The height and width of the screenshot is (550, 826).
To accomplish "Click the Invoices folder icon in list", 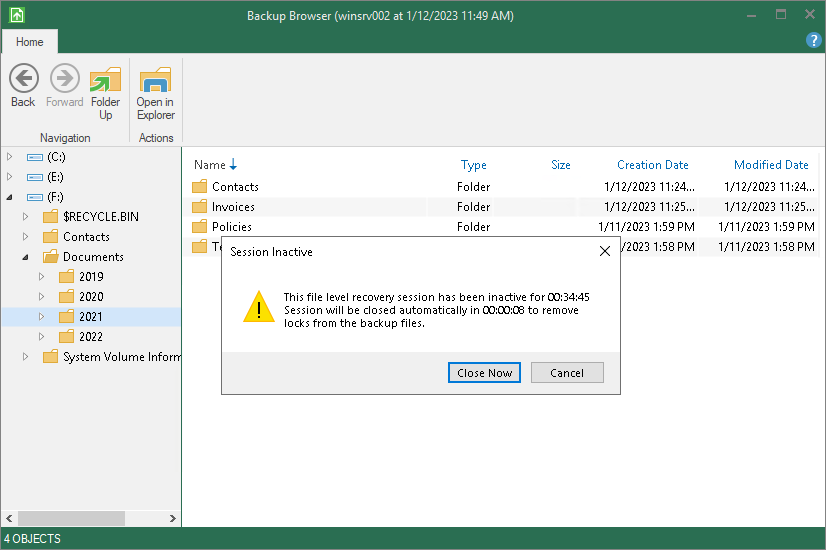I will (199, 207).
